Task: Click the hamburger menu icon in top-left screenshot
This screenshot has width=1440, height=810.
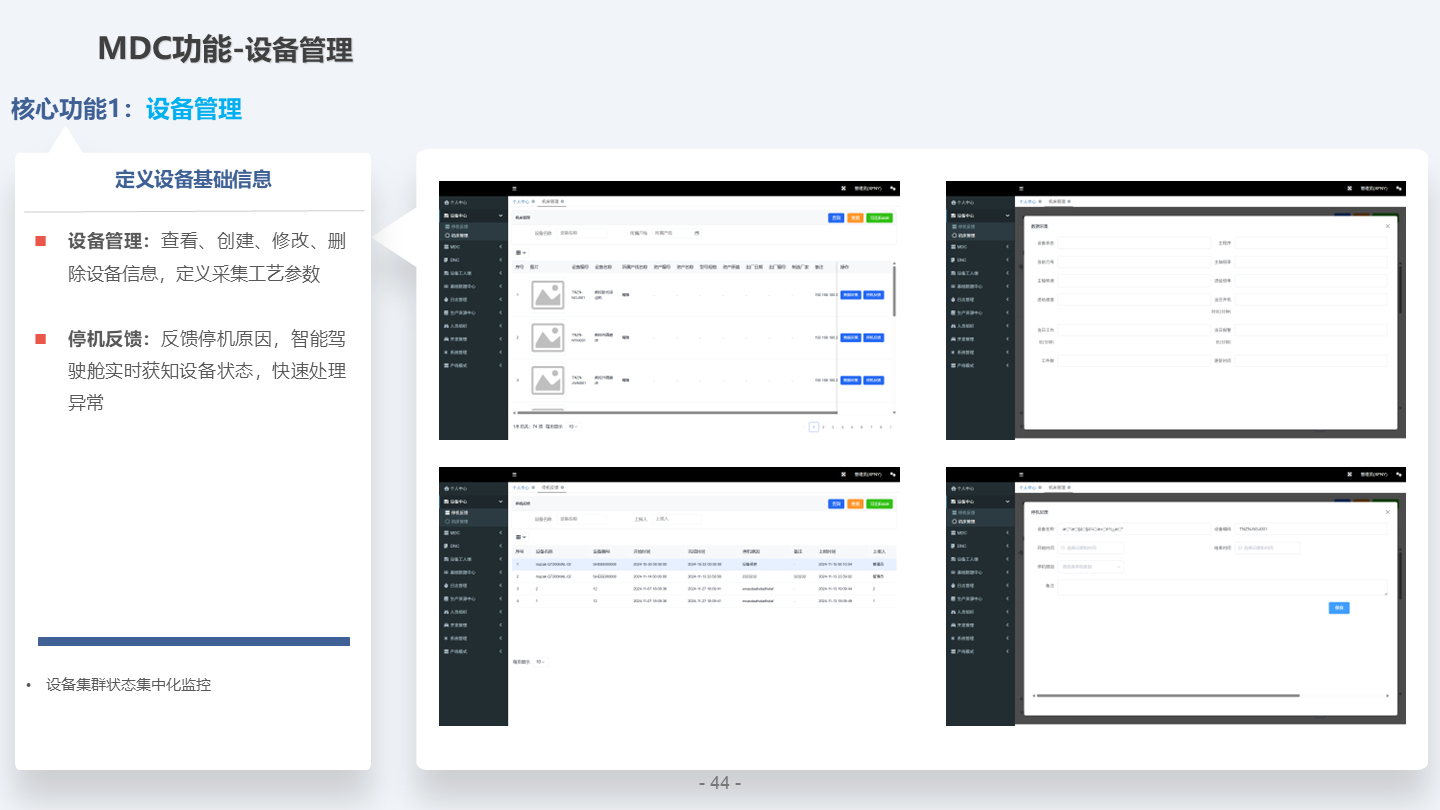Action: click(x=515, y=188)
